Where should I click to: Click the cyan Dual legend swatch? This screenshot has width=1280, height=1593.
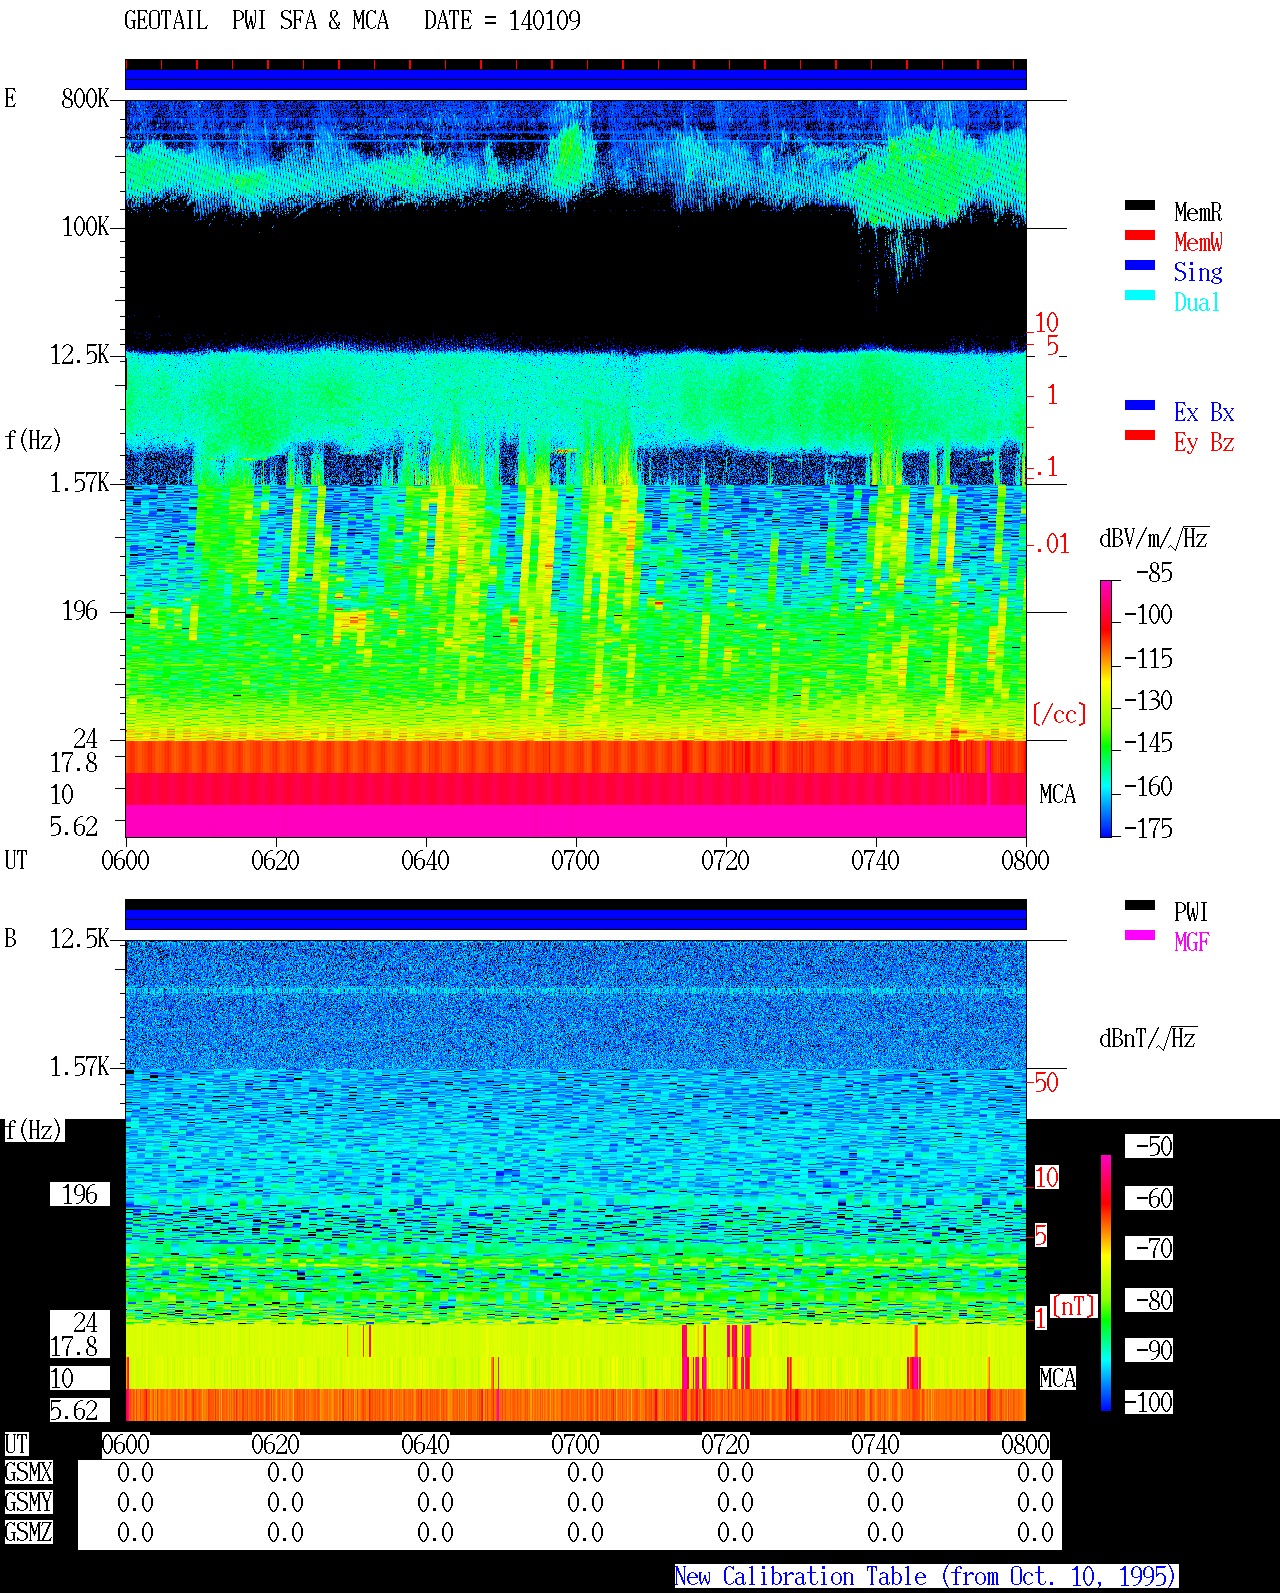(1140, 295)
